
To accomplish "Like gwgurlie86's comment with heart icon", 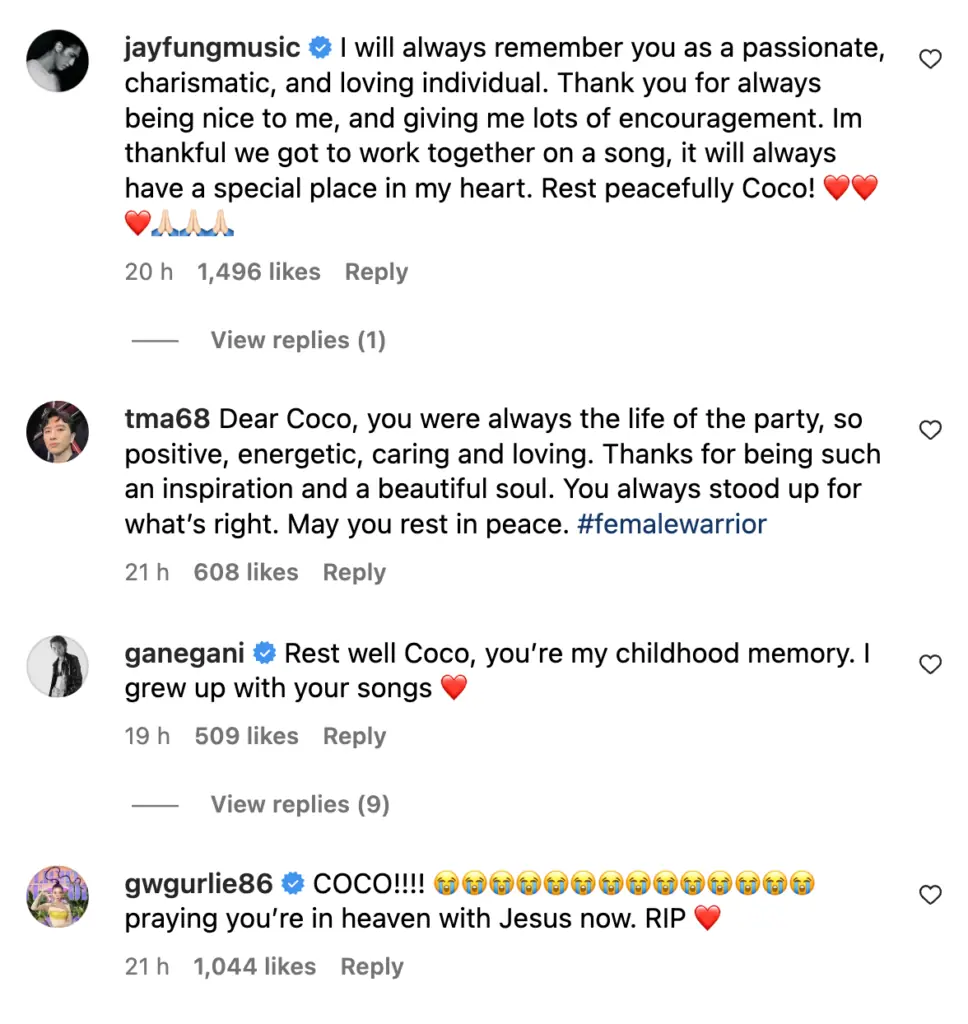I will pos(930,895).
